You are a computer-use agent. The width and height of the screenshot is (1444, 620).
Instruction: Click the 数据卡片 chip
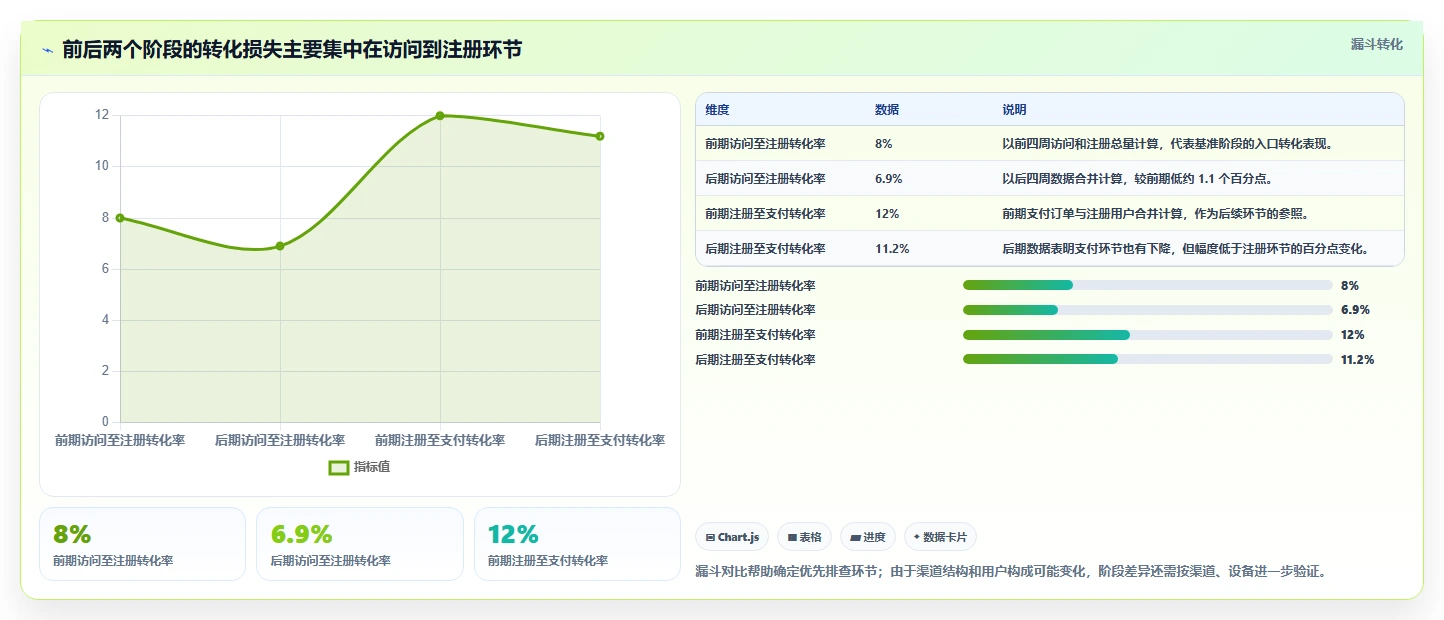[940, 537]
